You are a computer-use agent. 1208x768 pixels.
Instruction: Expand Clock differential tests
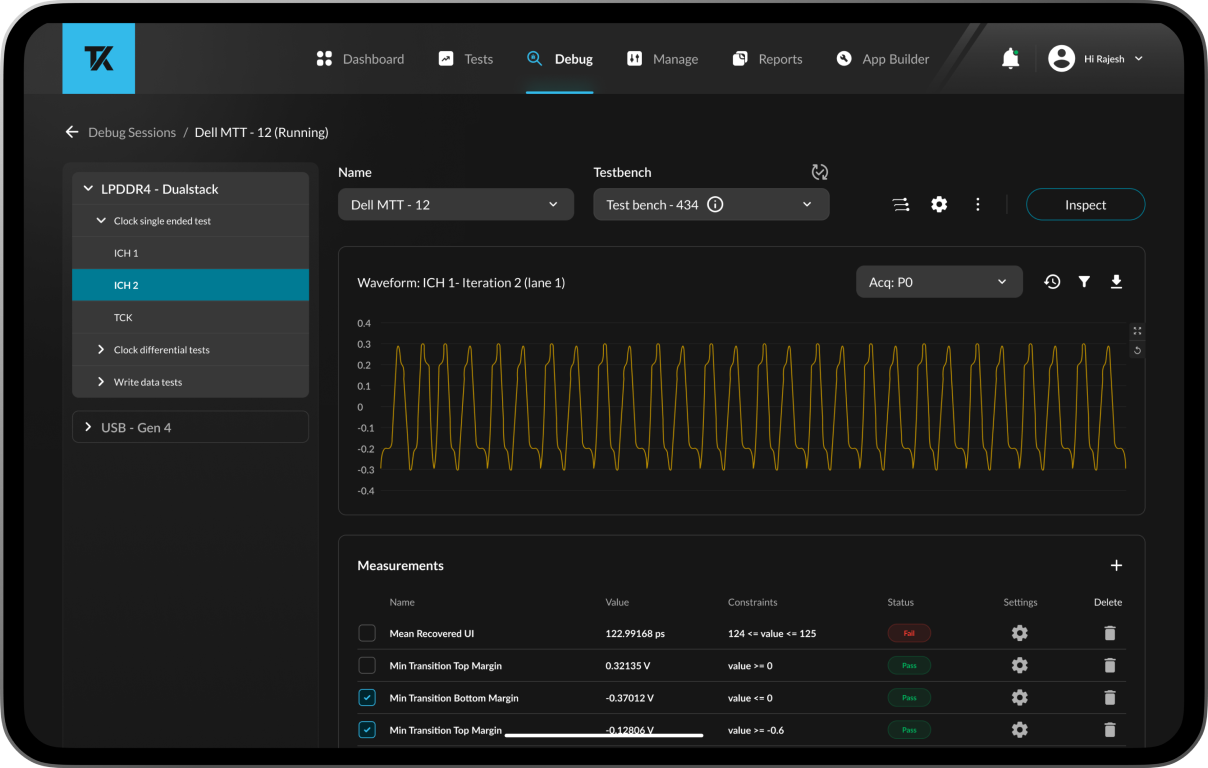click(99, 349)
